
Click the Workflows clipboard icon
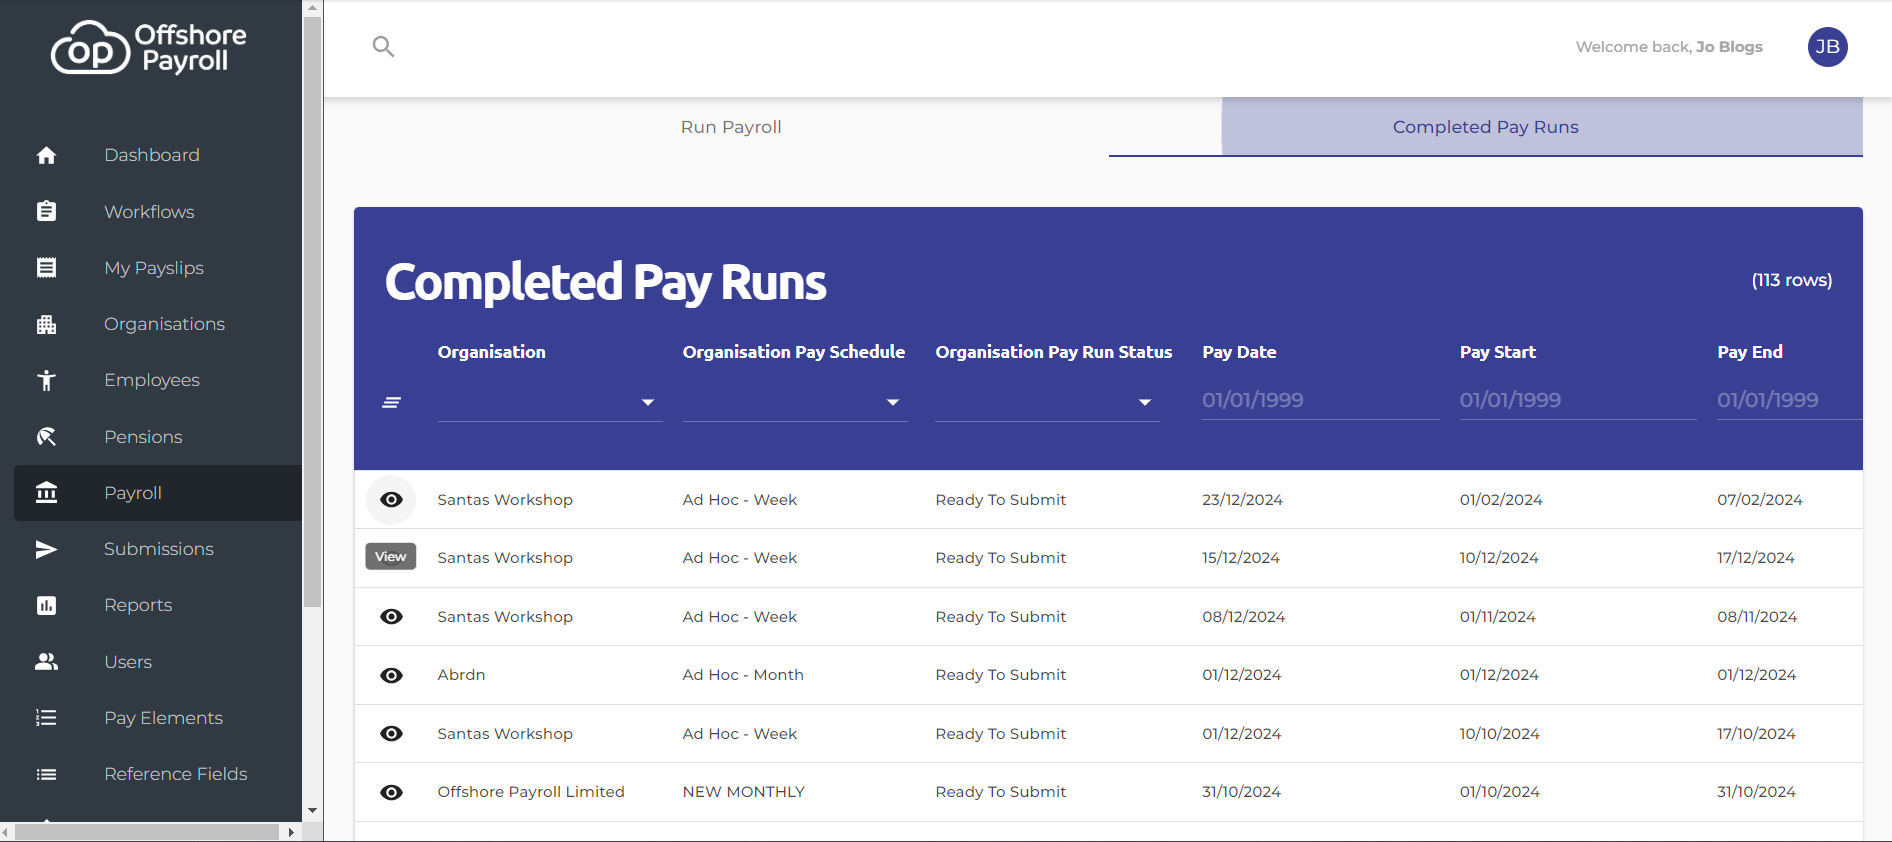(x=46, y=211)
